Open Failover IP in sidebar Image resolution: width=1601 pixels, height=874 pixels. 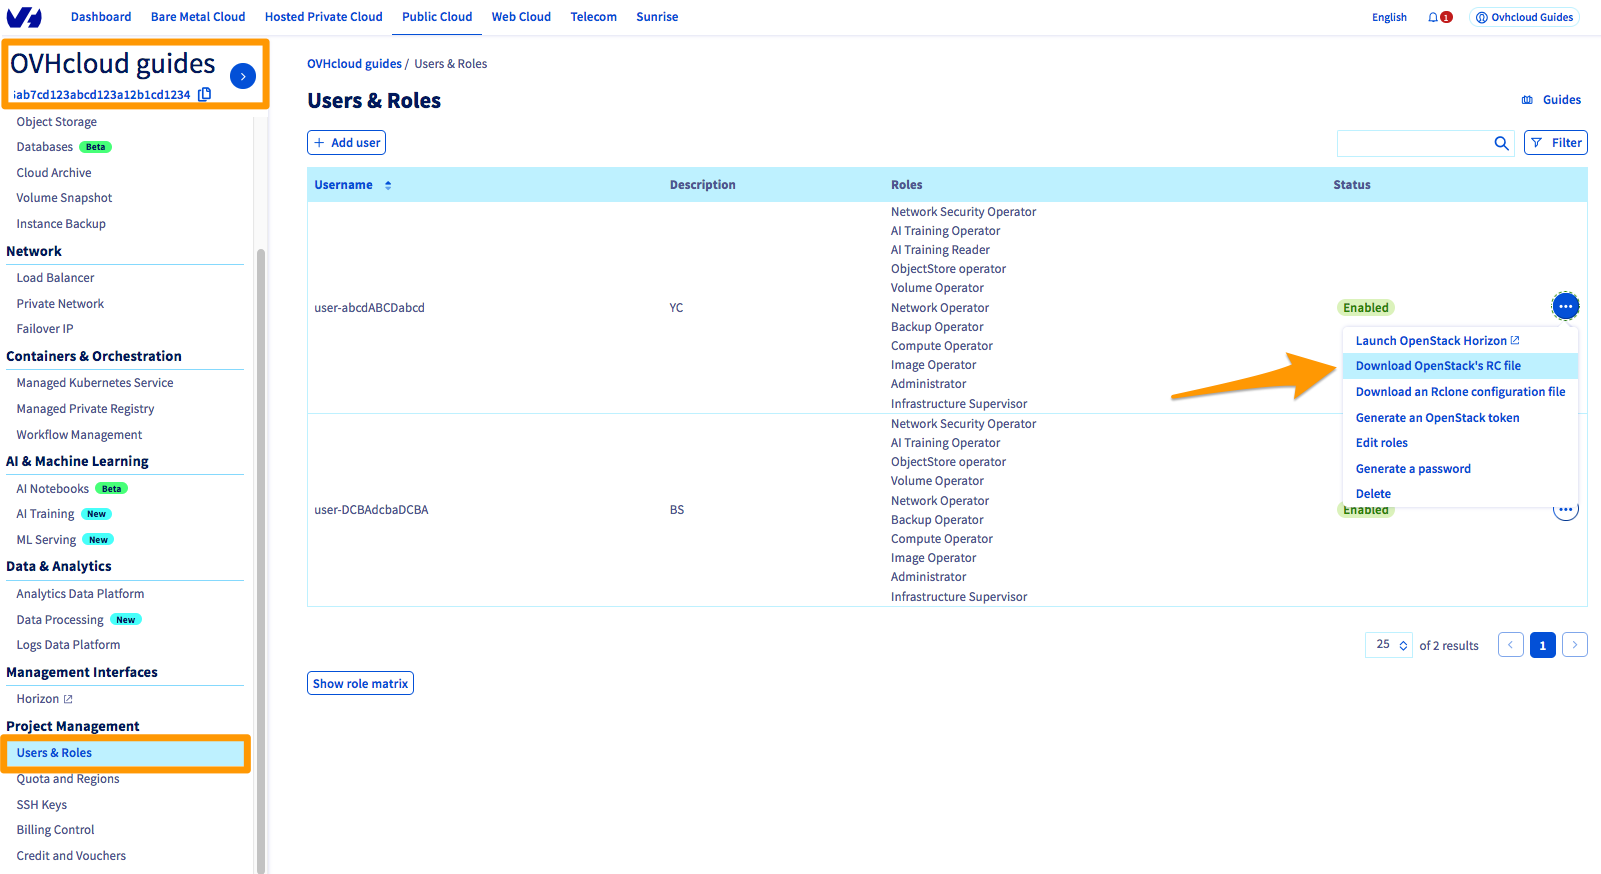click(45, 329)
